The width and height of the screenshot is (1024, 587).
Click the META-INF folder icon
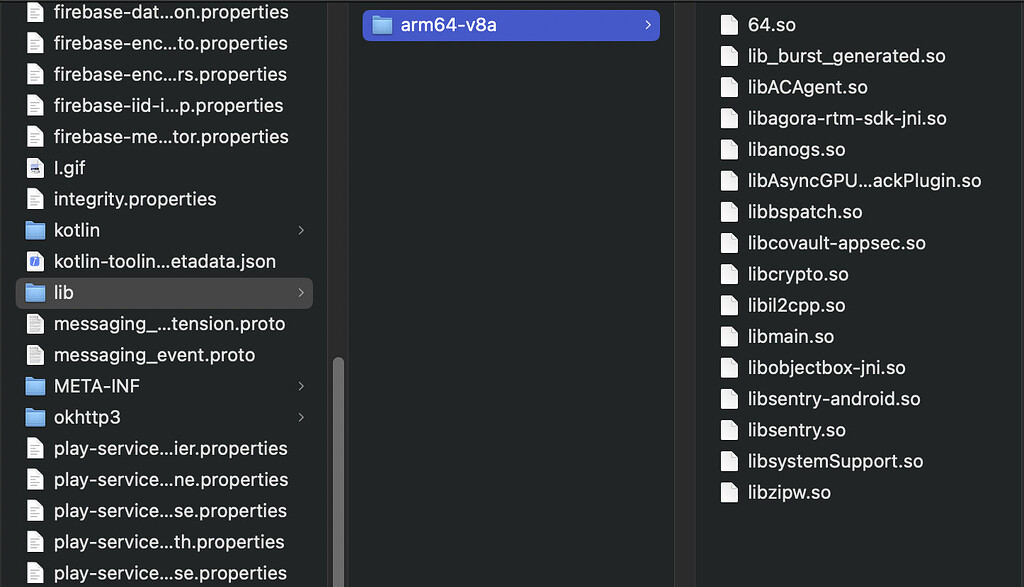pos(35,386)
